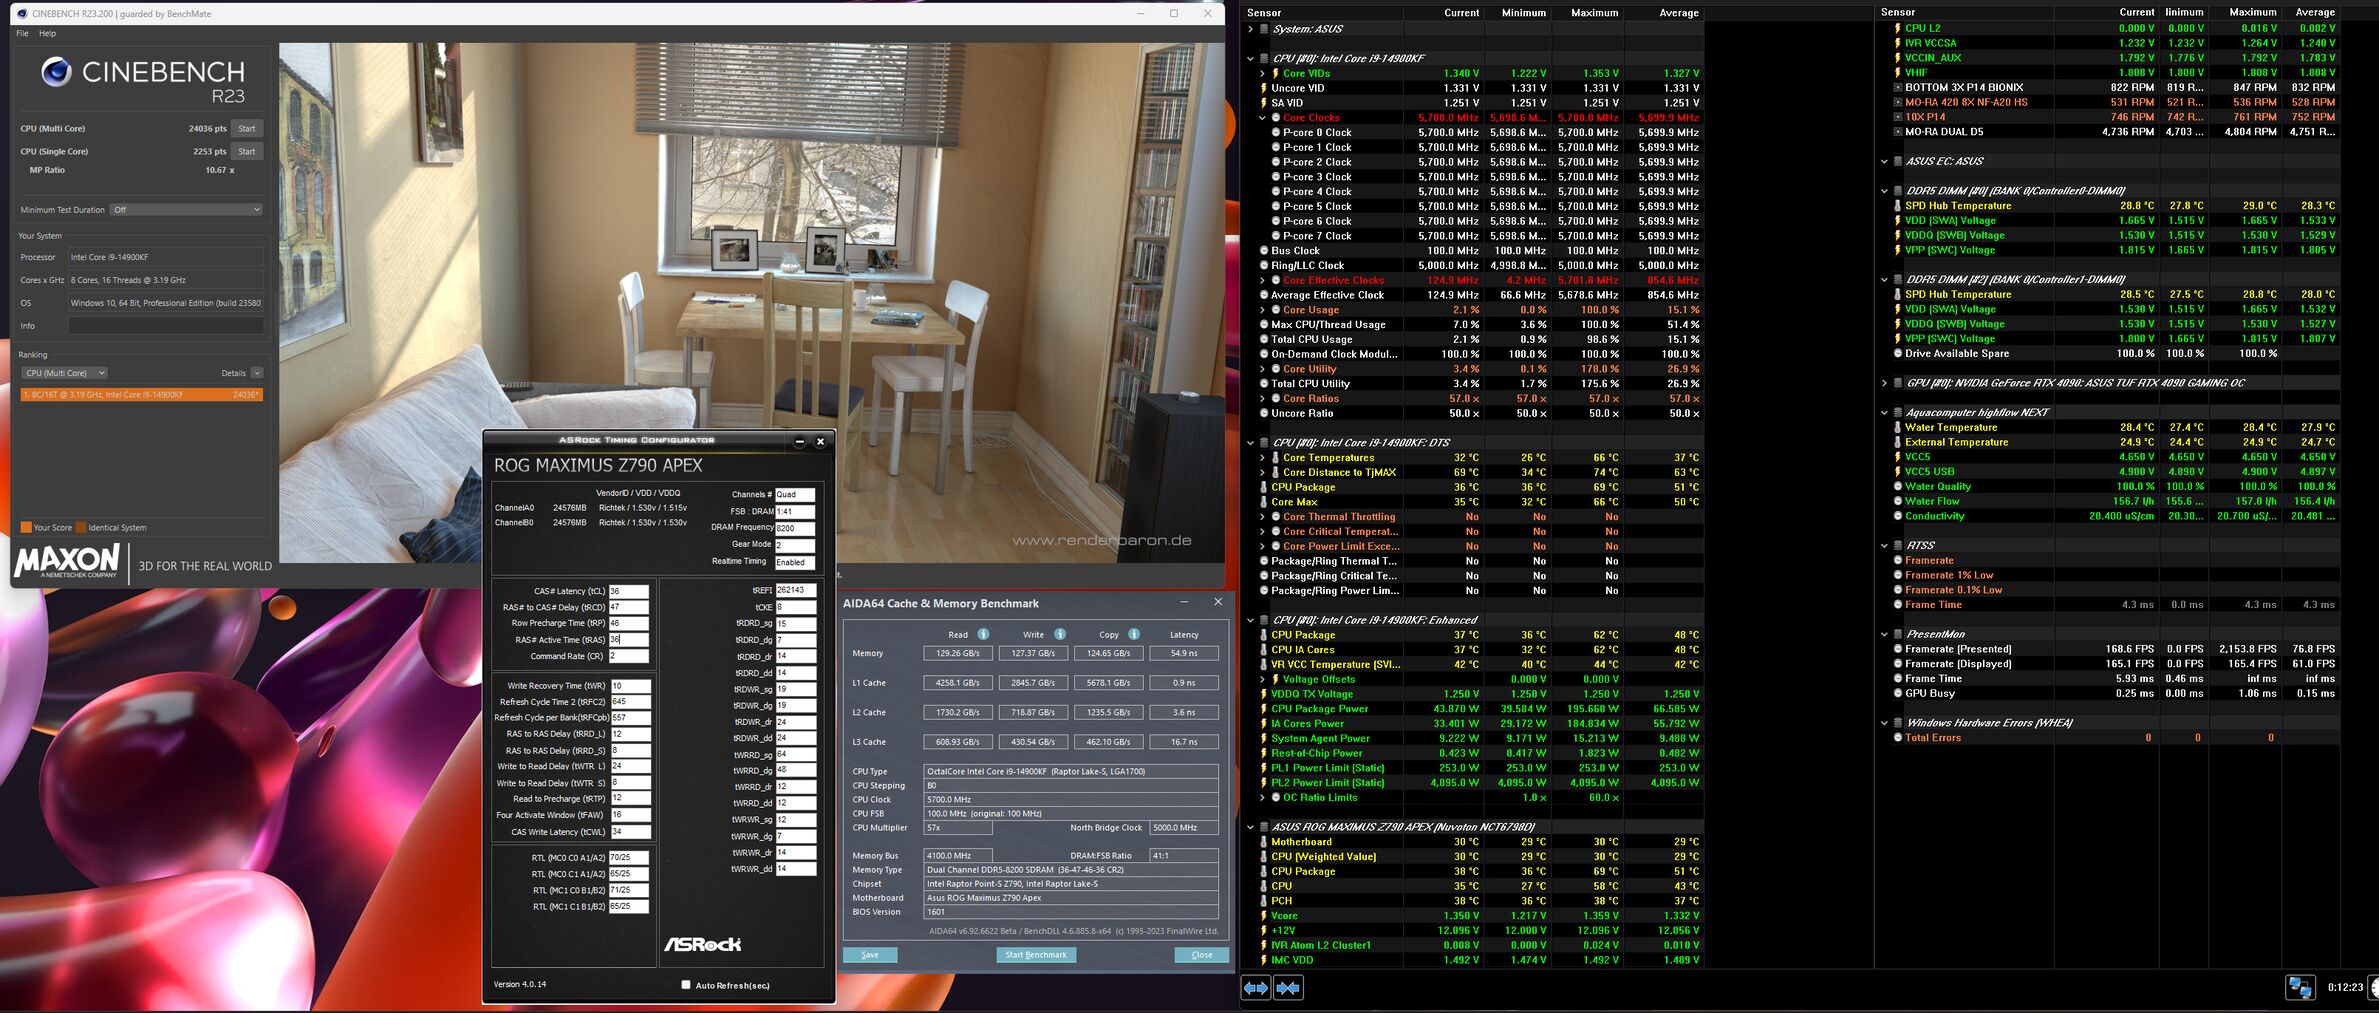Viewport: 2379px width, 1013px height.
Task: Click HWiNFO expand-left blue arrows icon
Action: point(1256,988)
